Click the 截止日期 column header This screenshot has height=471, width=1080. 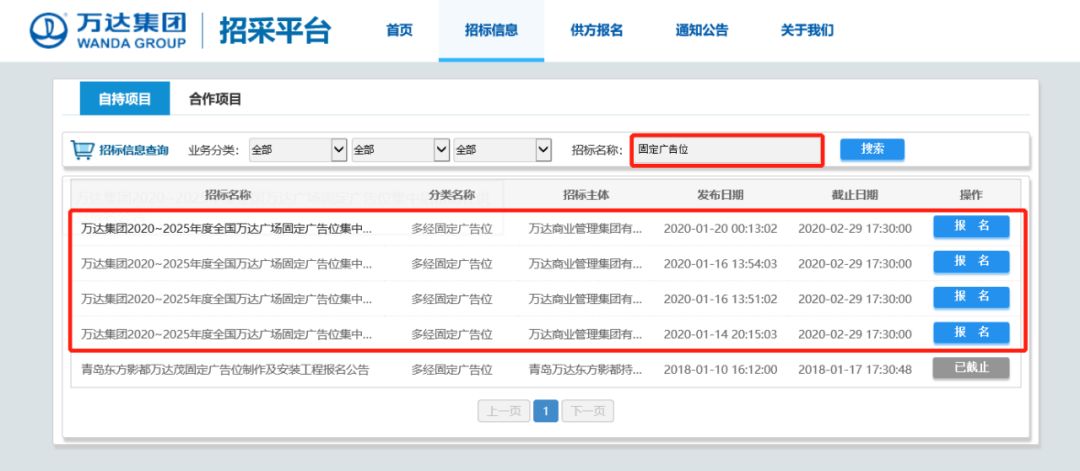click(855, 195)
